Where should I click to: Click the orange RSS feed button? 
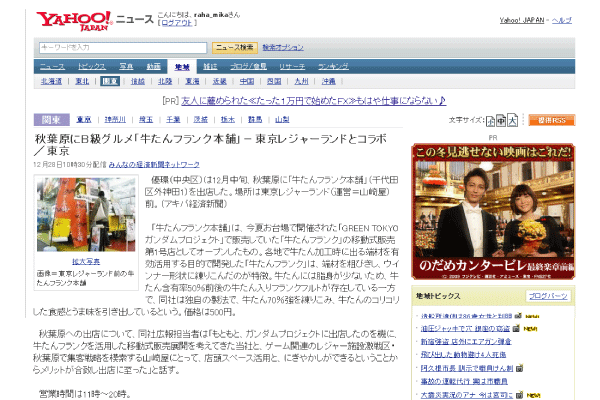(551, 120)
